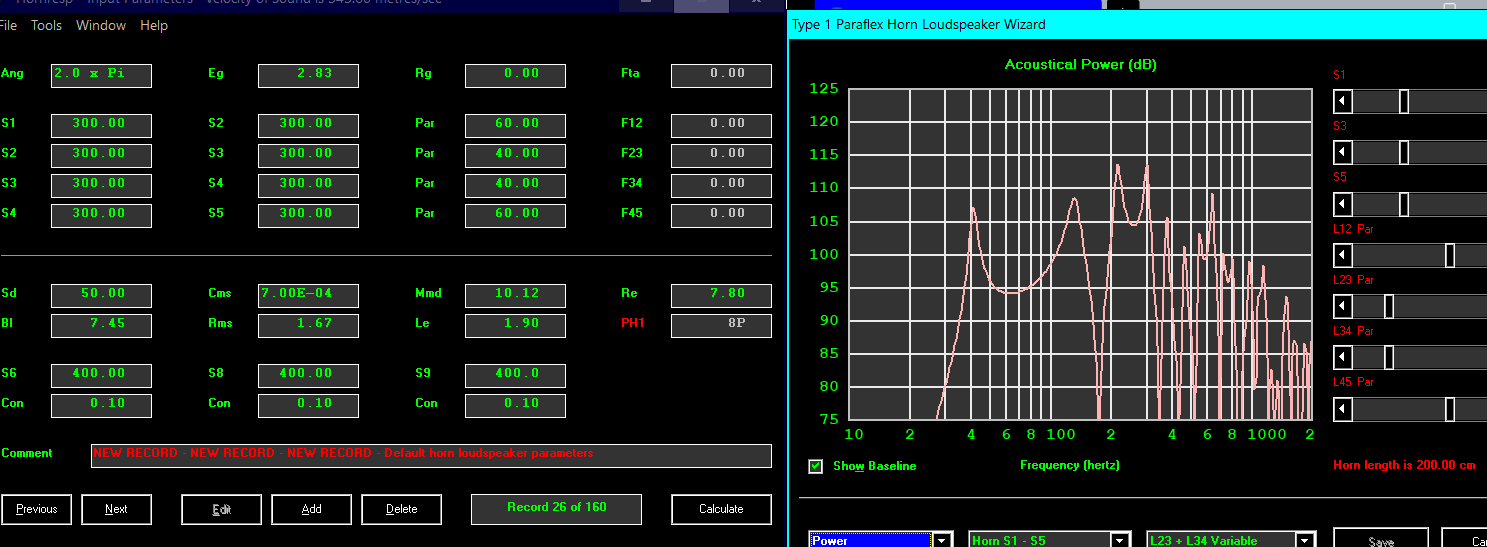Viewport: 1487px width, 547px height.
Task: Click the L23 Par slider thumb
Action: coord(1389,306)
